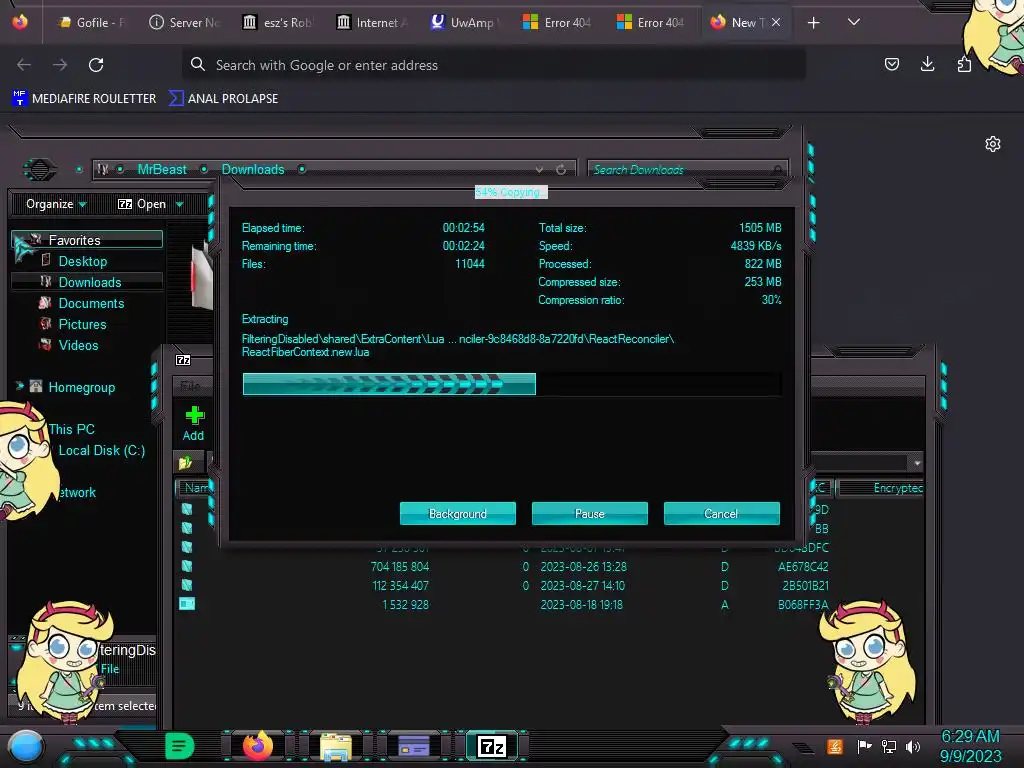
Task: Select Favorites in navigation pane
Action: 87,240
